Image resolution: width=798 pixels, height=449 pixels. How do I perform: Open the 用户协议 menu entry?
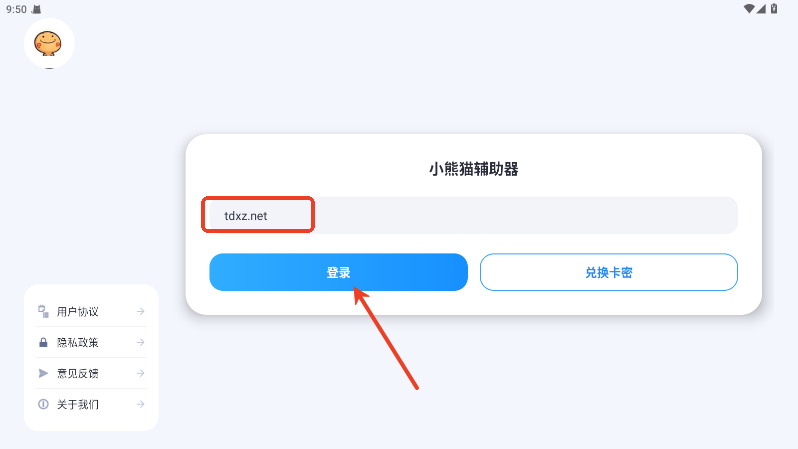[x=91, y=311]
